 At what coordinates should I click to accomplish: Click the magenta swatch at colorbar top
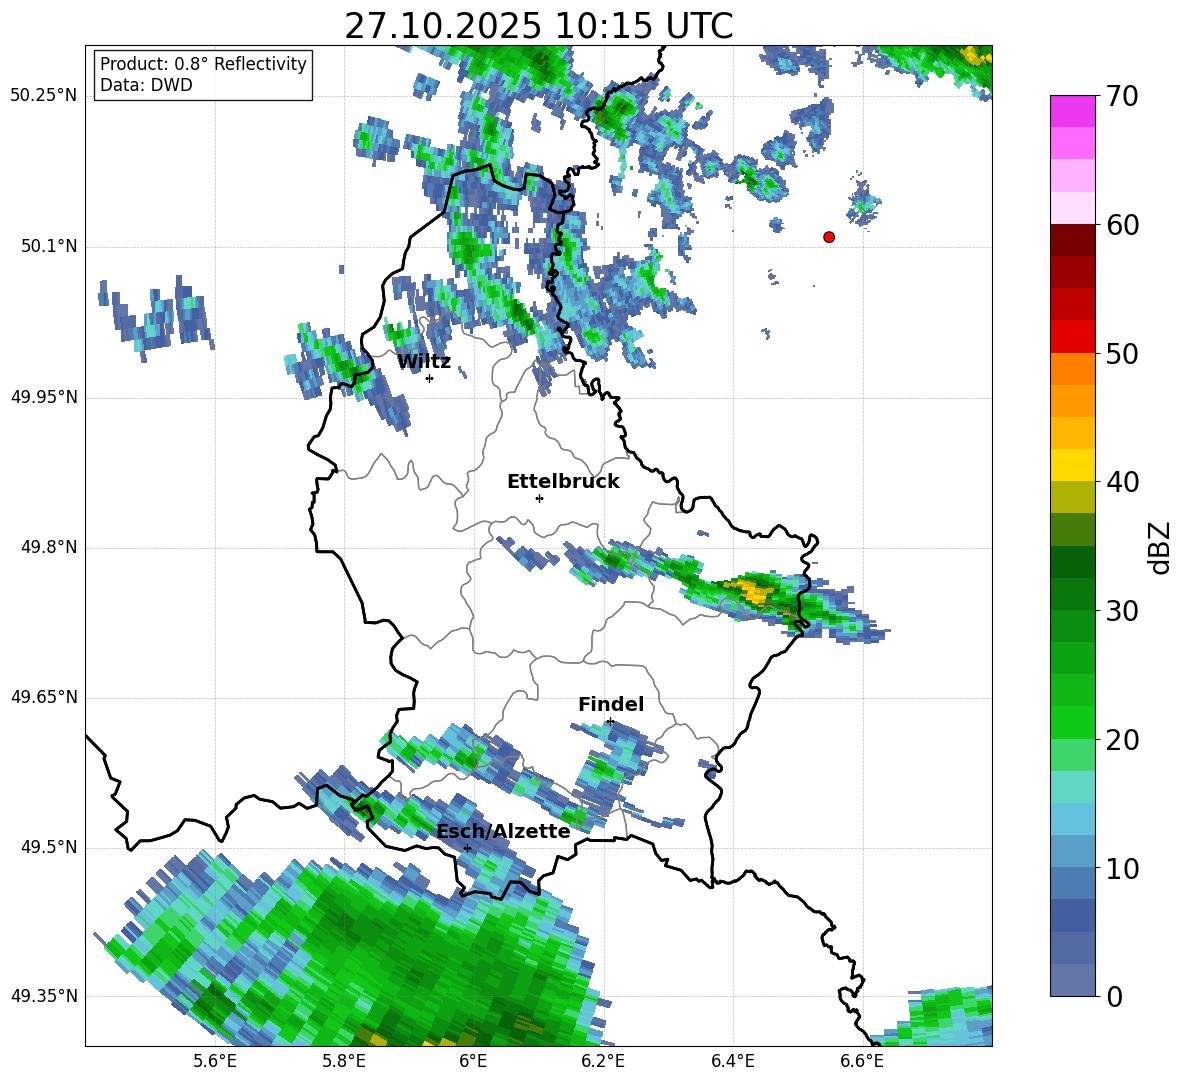pos(1072,111)
